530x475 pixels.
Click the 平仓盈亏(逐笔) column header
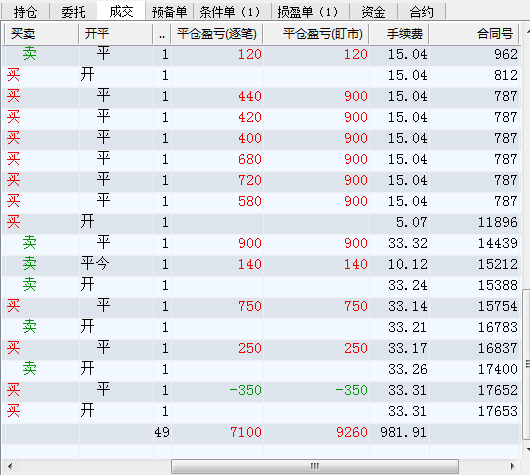[217, 33]
